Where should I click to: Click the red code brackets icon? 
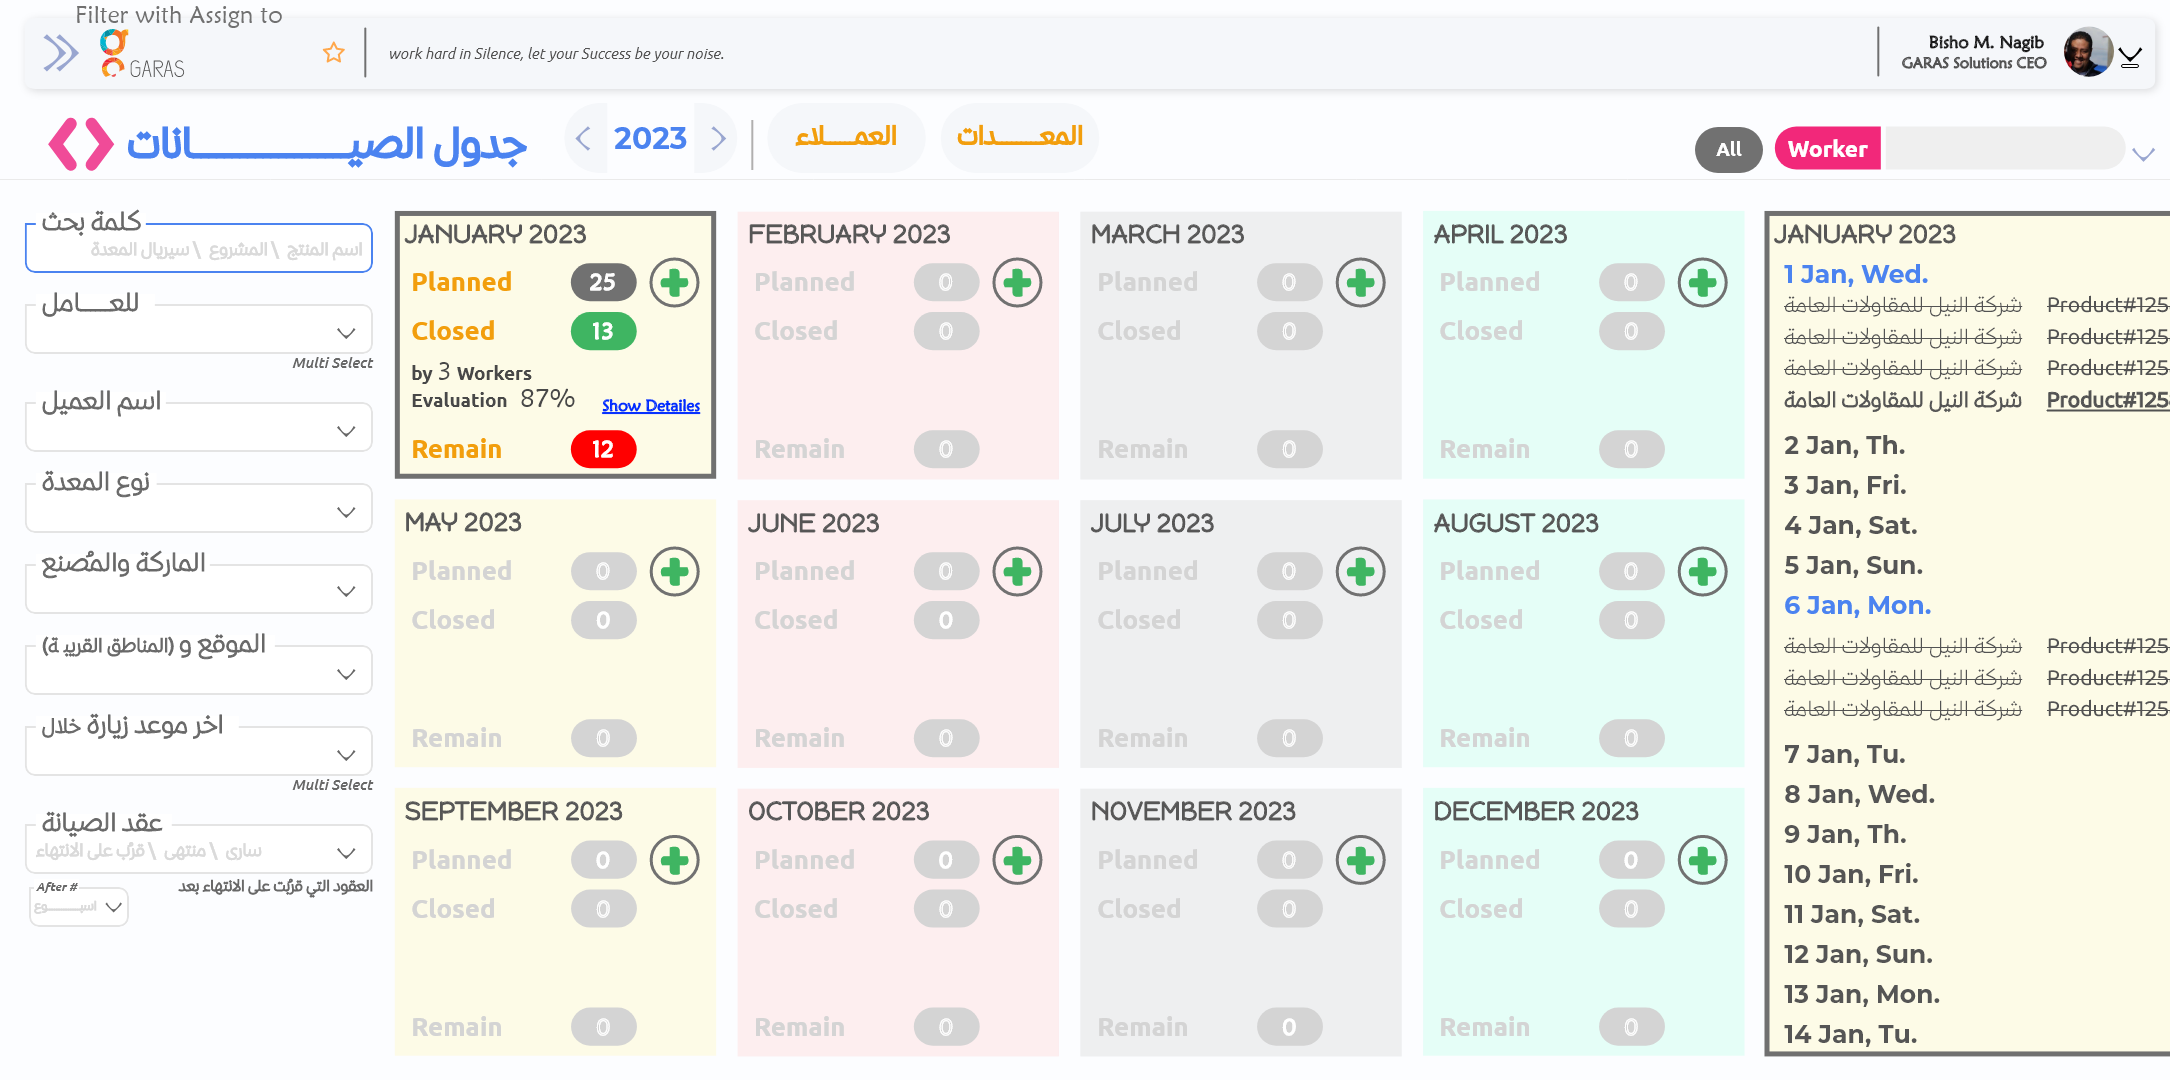pos(81,144)
